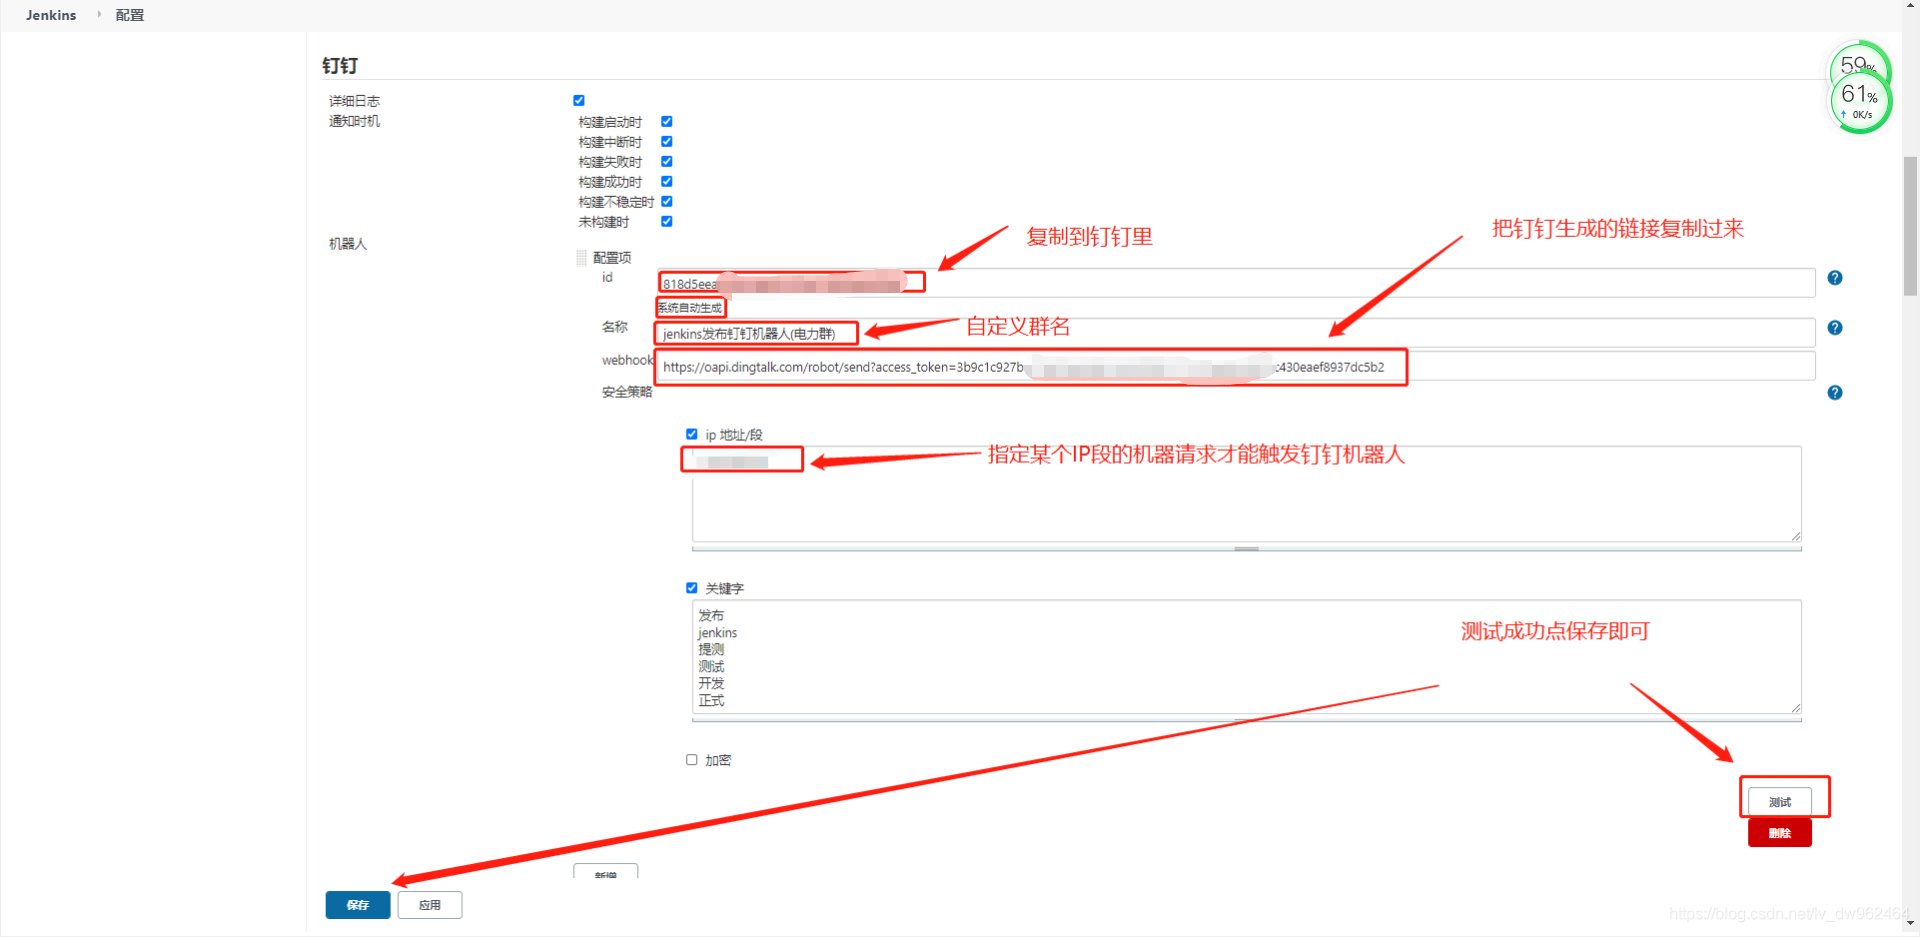The height and width of the screenshot is (937, 1920).
Task: Open help for the id field
Action: [x=1835, y=278]
